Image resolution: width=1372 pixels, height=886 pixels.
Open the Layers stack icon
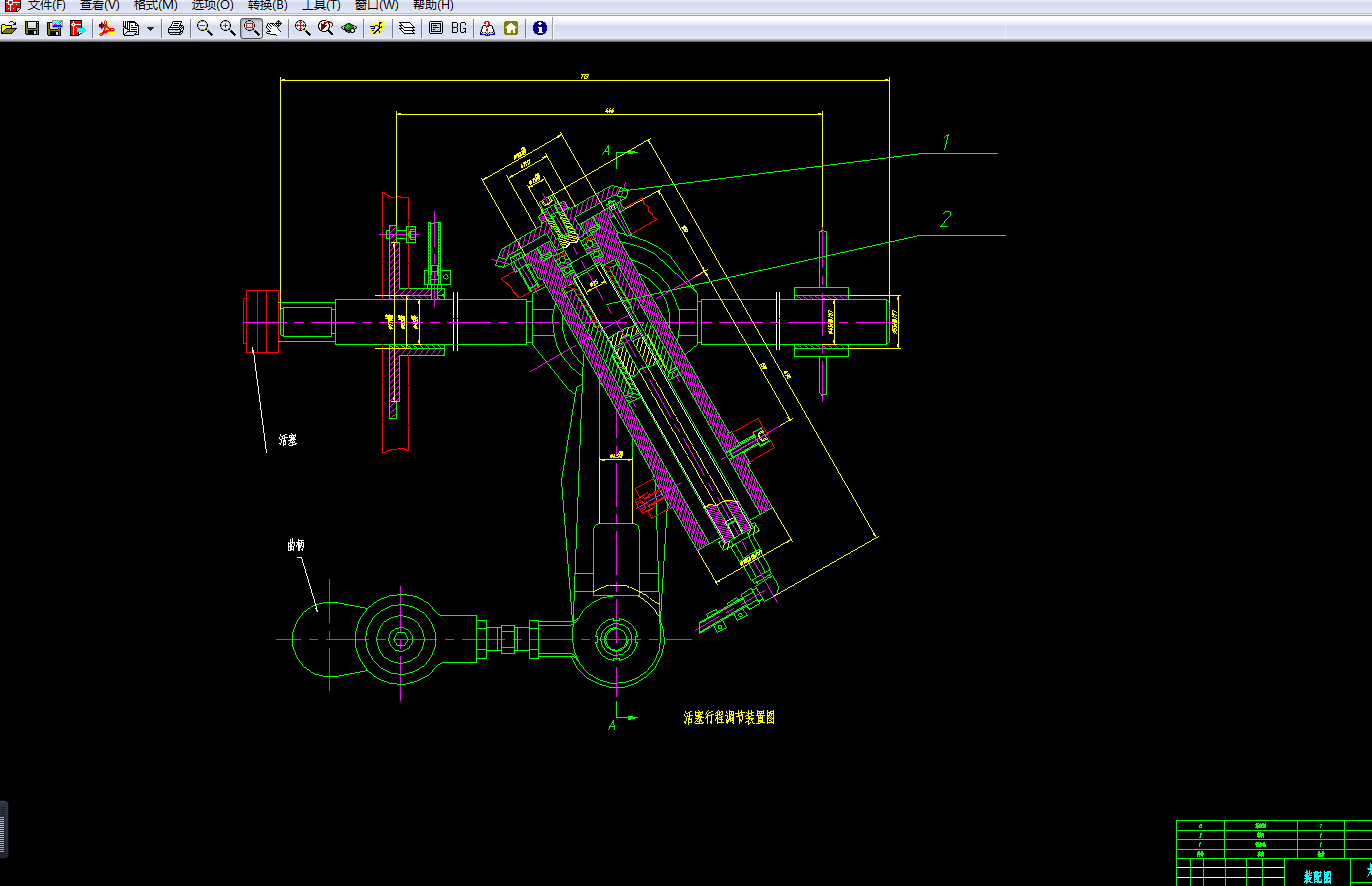407,28
